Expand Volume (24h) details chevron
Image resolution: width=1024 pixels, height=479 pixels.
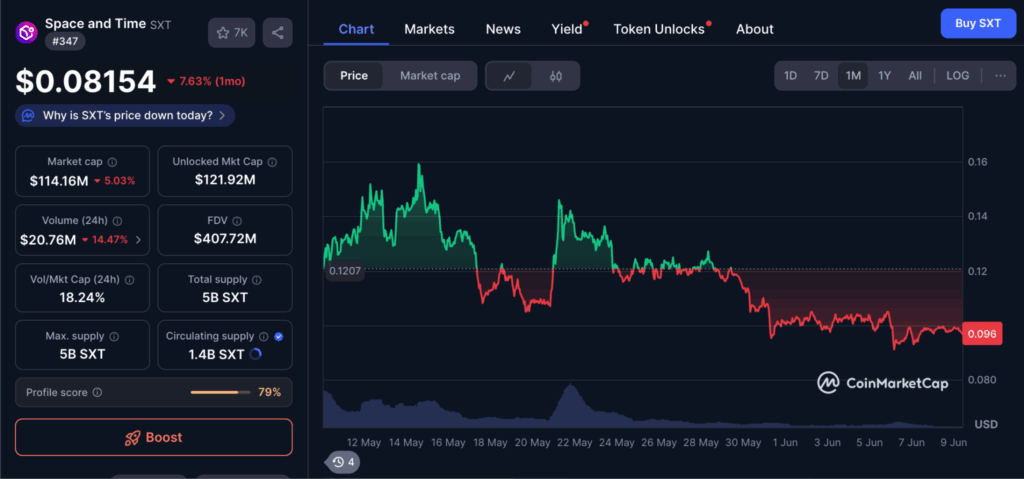click(x=138, y=240)
